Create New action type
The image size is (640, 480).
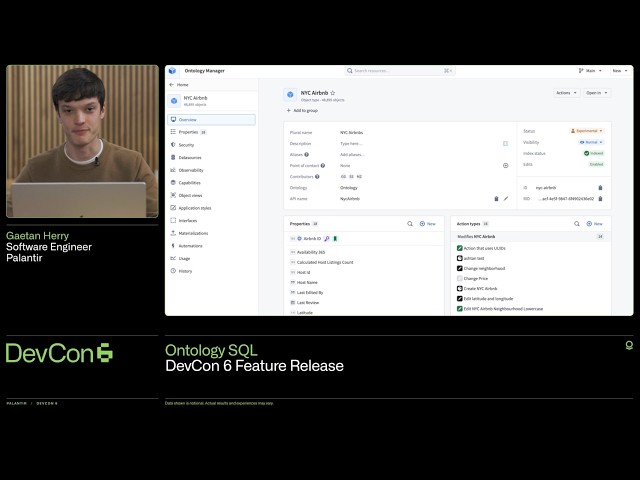(595, 224)
